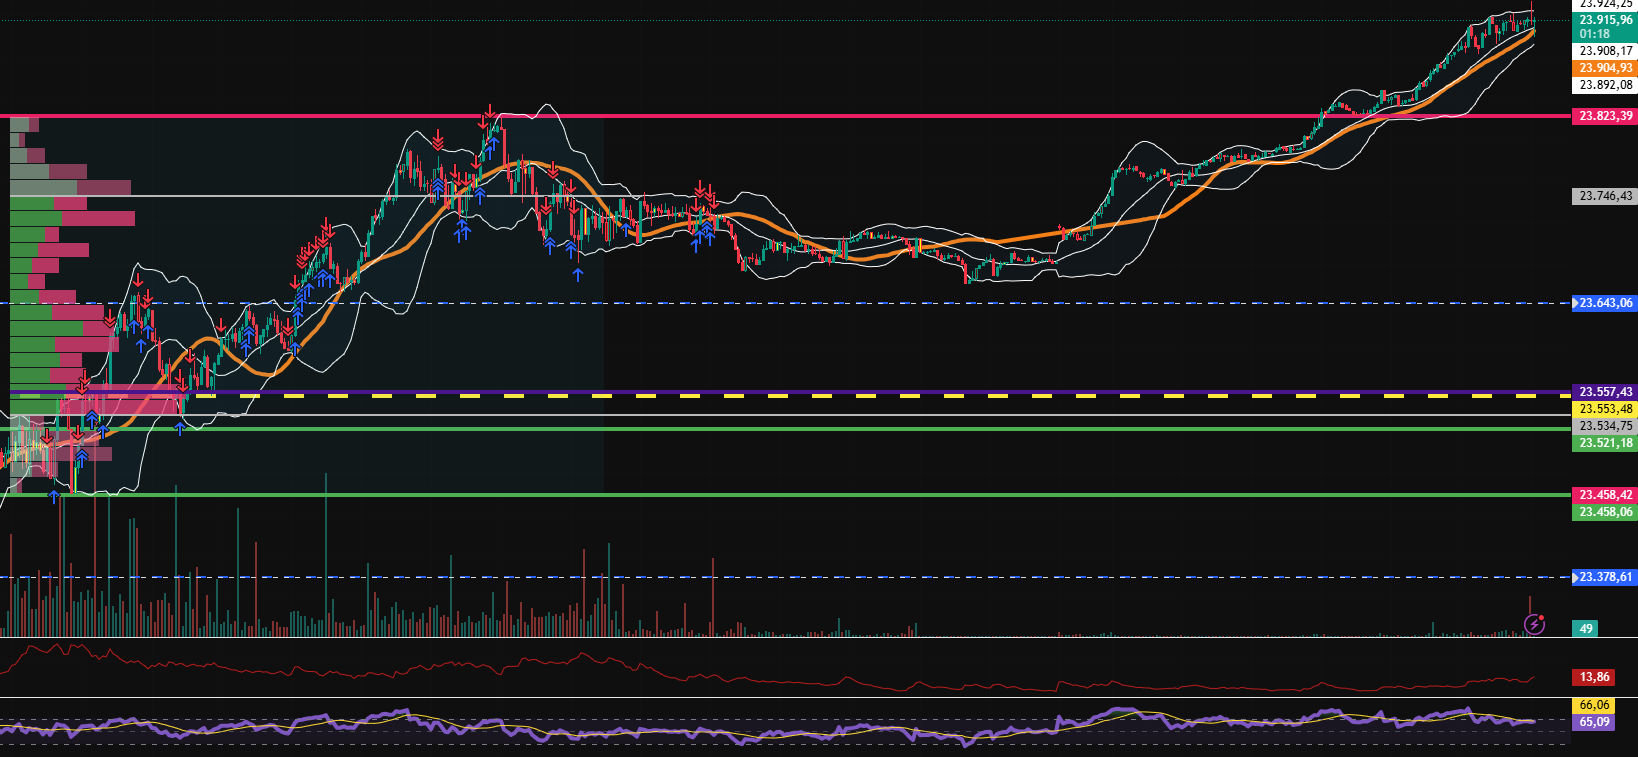Viewport: 1638px width, 757px height.
Task: Click the green 23.521,18 price label
Action: click(1605, 443)
